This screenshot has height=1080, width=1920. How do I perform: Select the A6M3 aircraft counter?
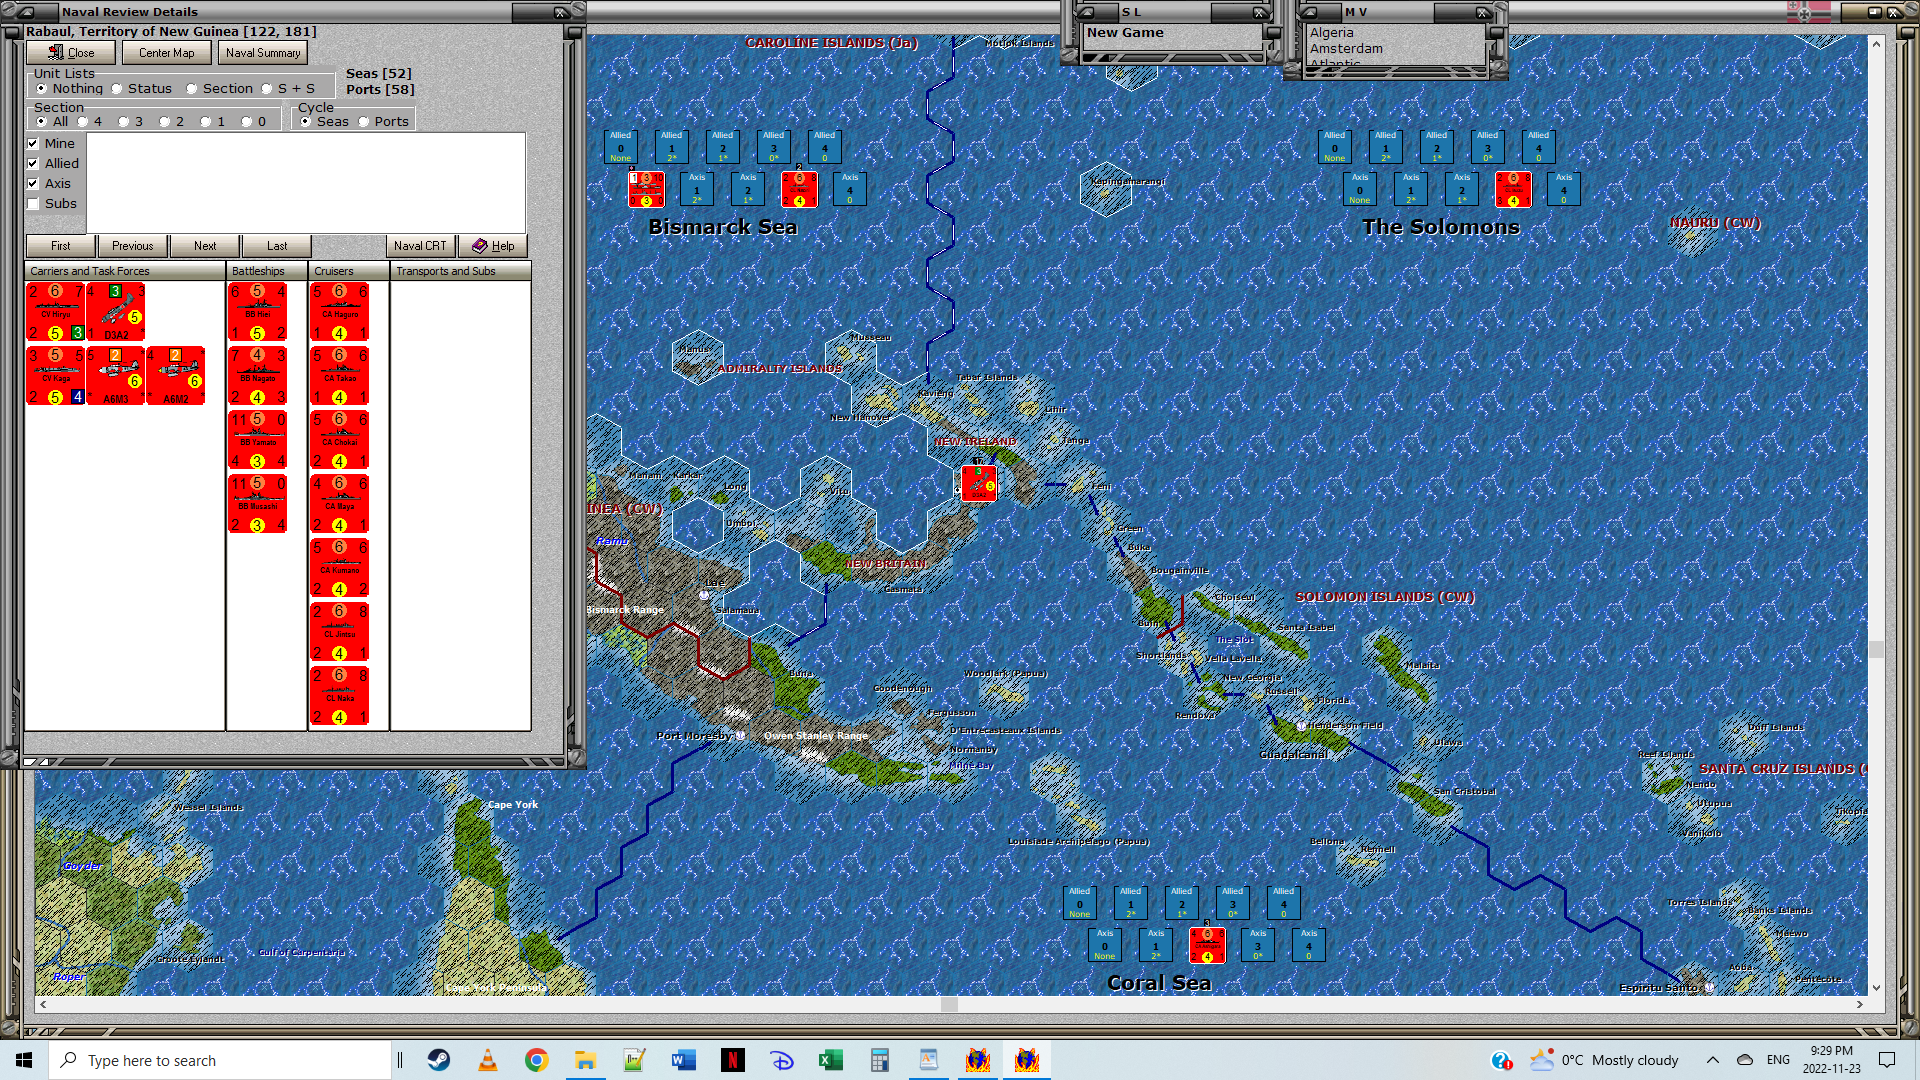116,376
